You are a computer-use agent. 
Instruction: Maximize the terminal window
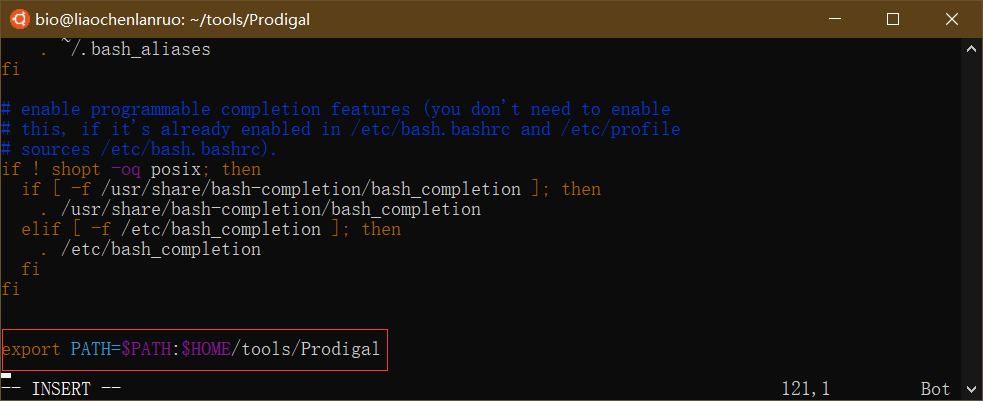[x=893, y=18]
